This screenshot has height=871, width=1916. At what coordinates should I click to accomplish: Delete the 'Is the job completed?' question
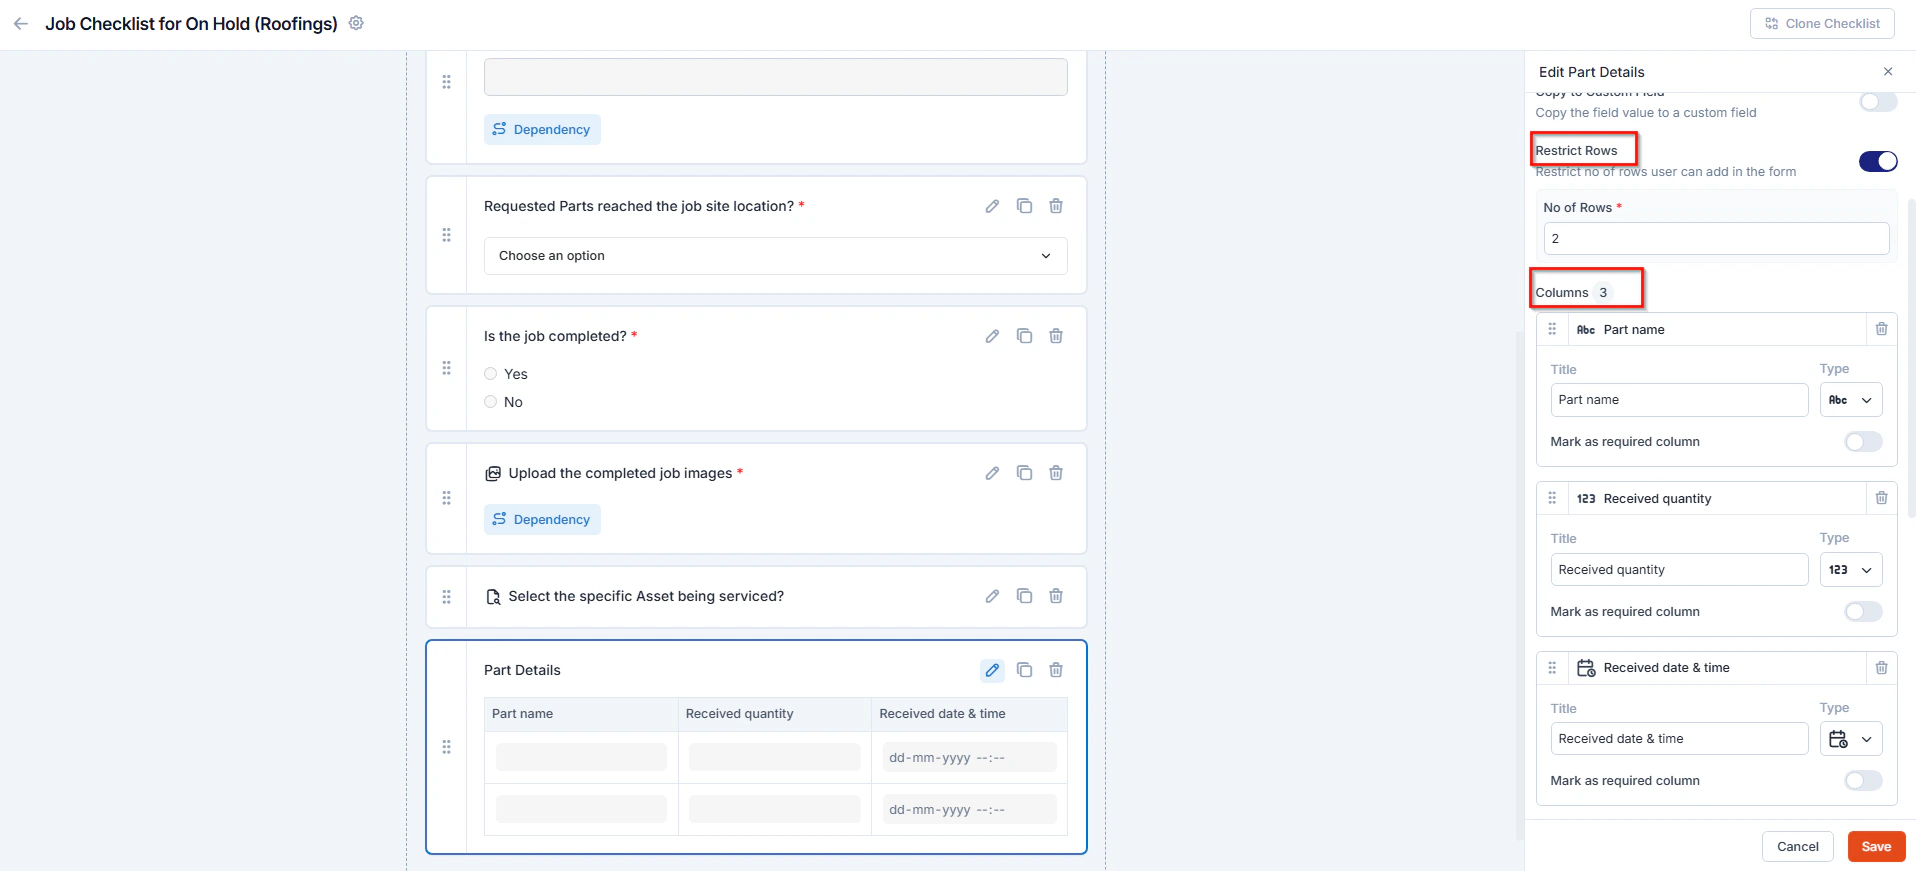(x=1056, y=336)
